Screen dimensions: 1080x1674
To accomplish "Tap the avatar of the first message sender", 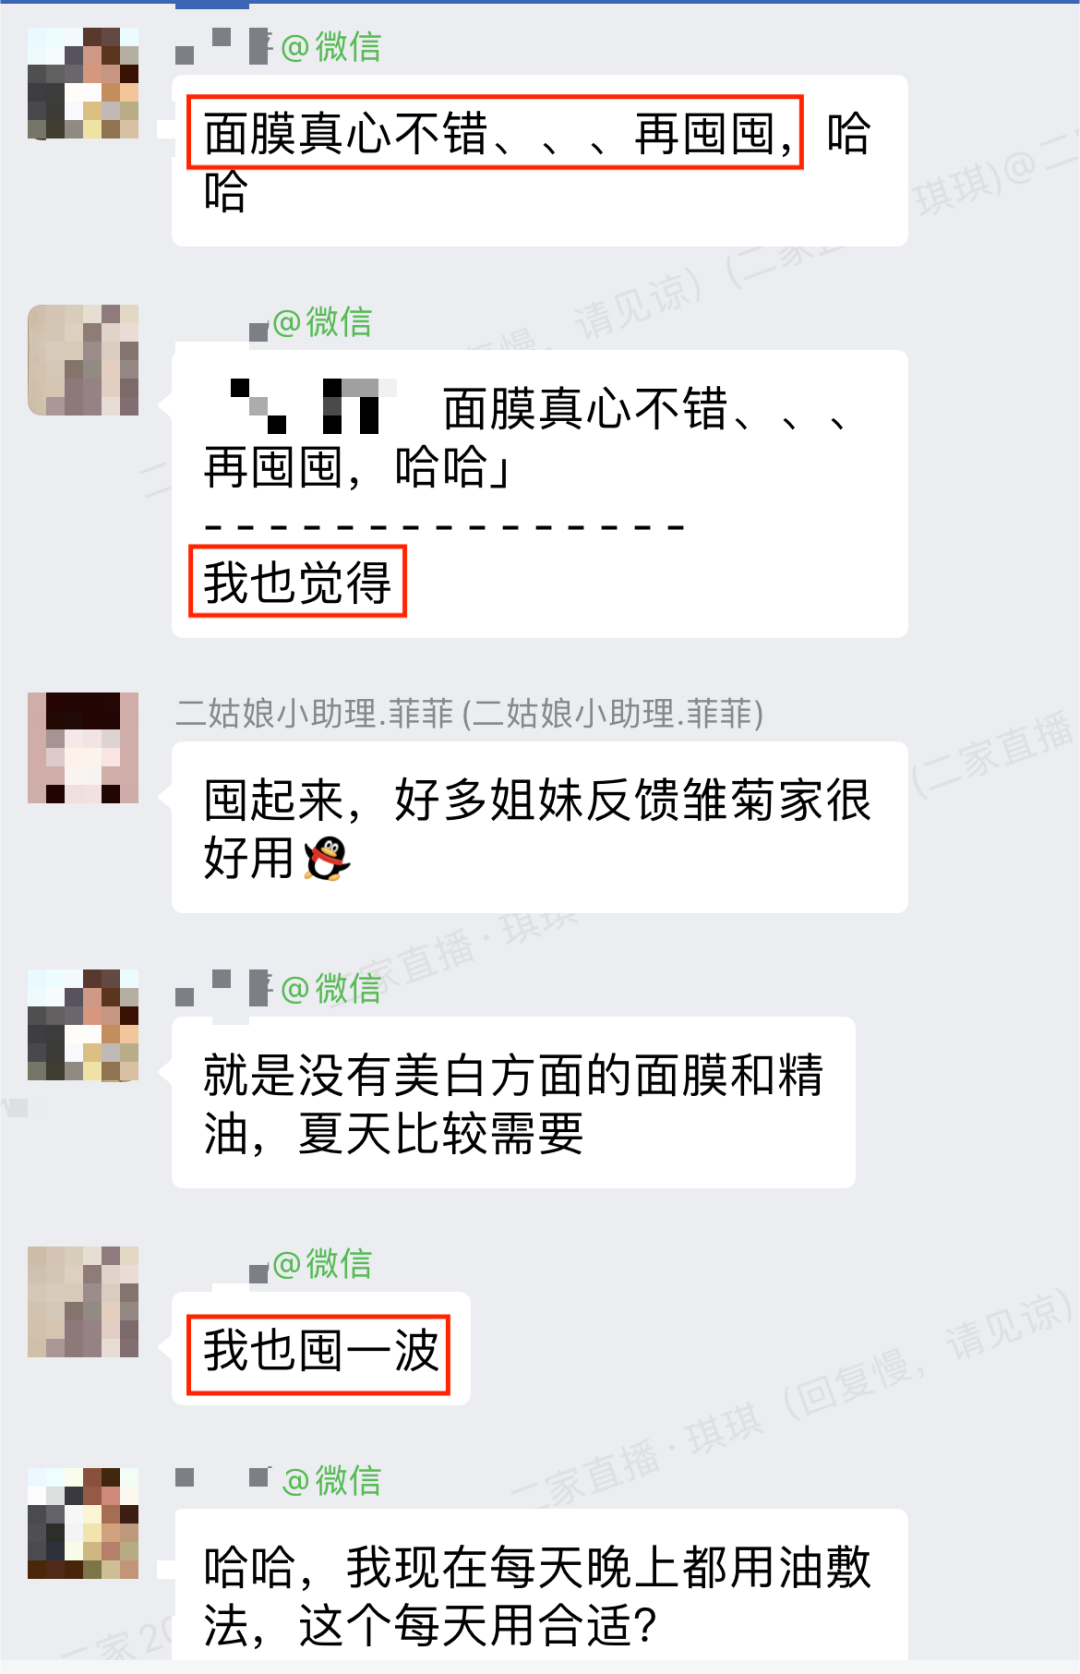I will pos(83,83).
